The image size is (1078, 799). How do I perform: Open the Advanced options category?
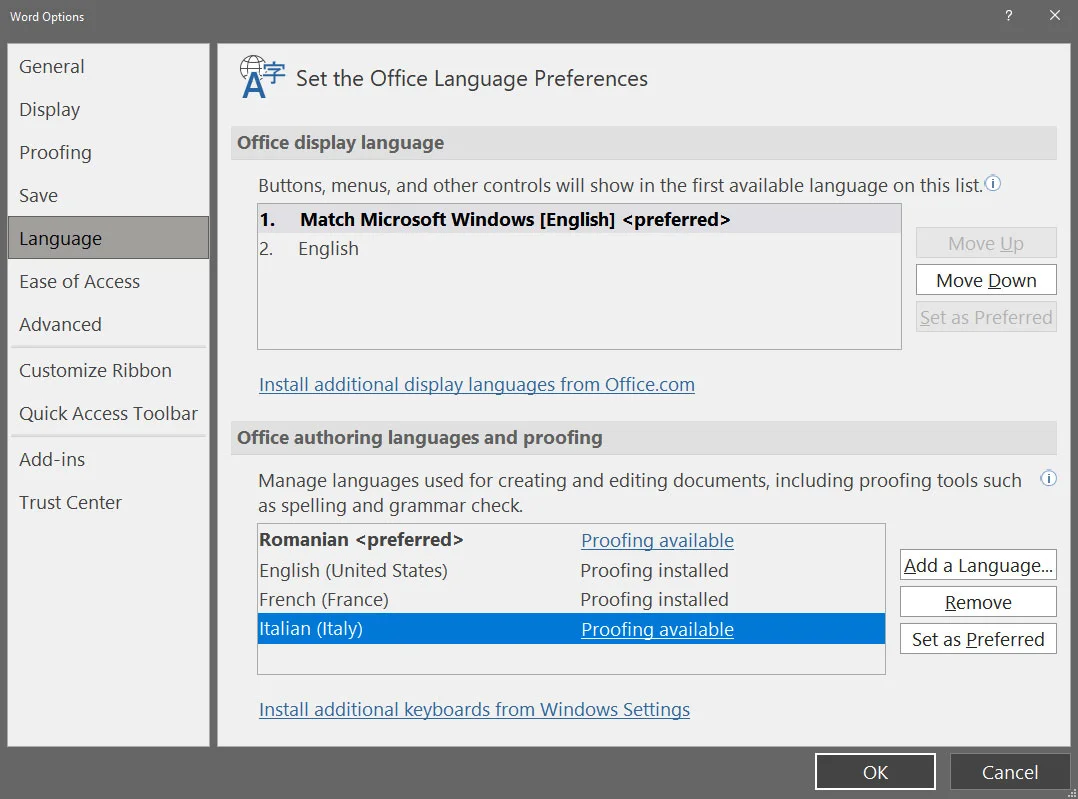[109, 325]
